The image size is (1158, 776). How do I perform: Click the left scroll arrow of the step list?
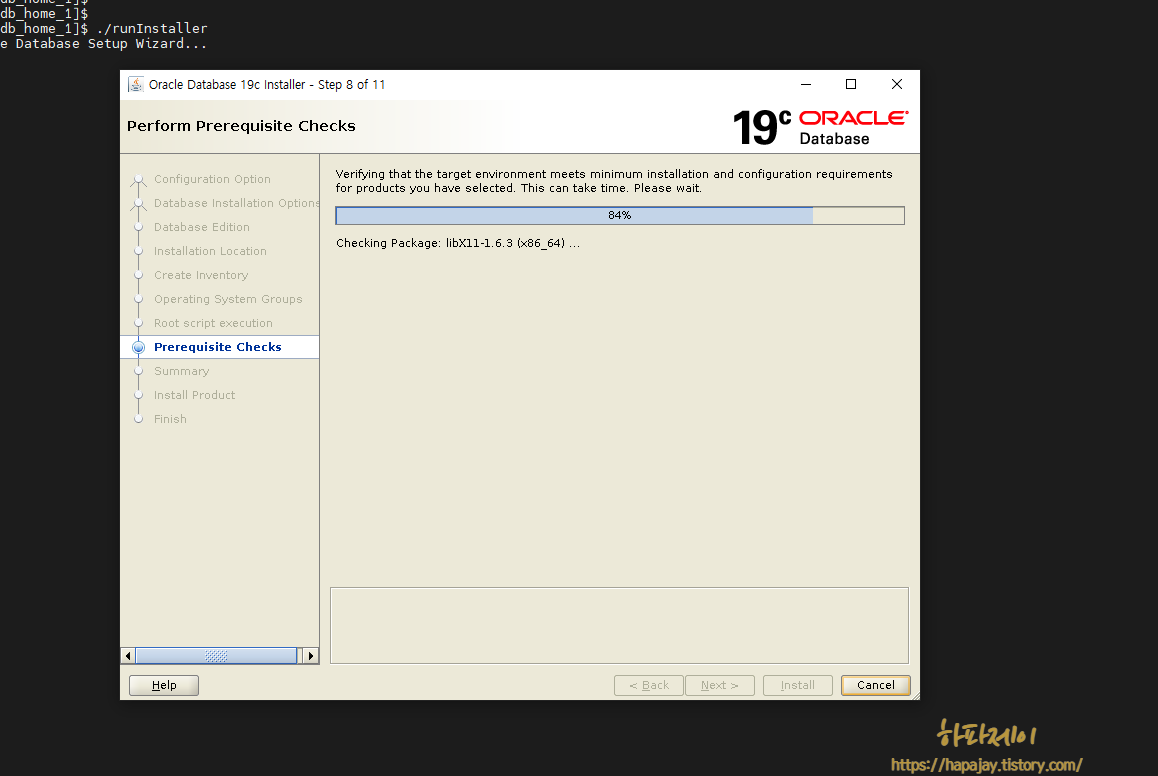pyautogui.click(x=129, y=656)
